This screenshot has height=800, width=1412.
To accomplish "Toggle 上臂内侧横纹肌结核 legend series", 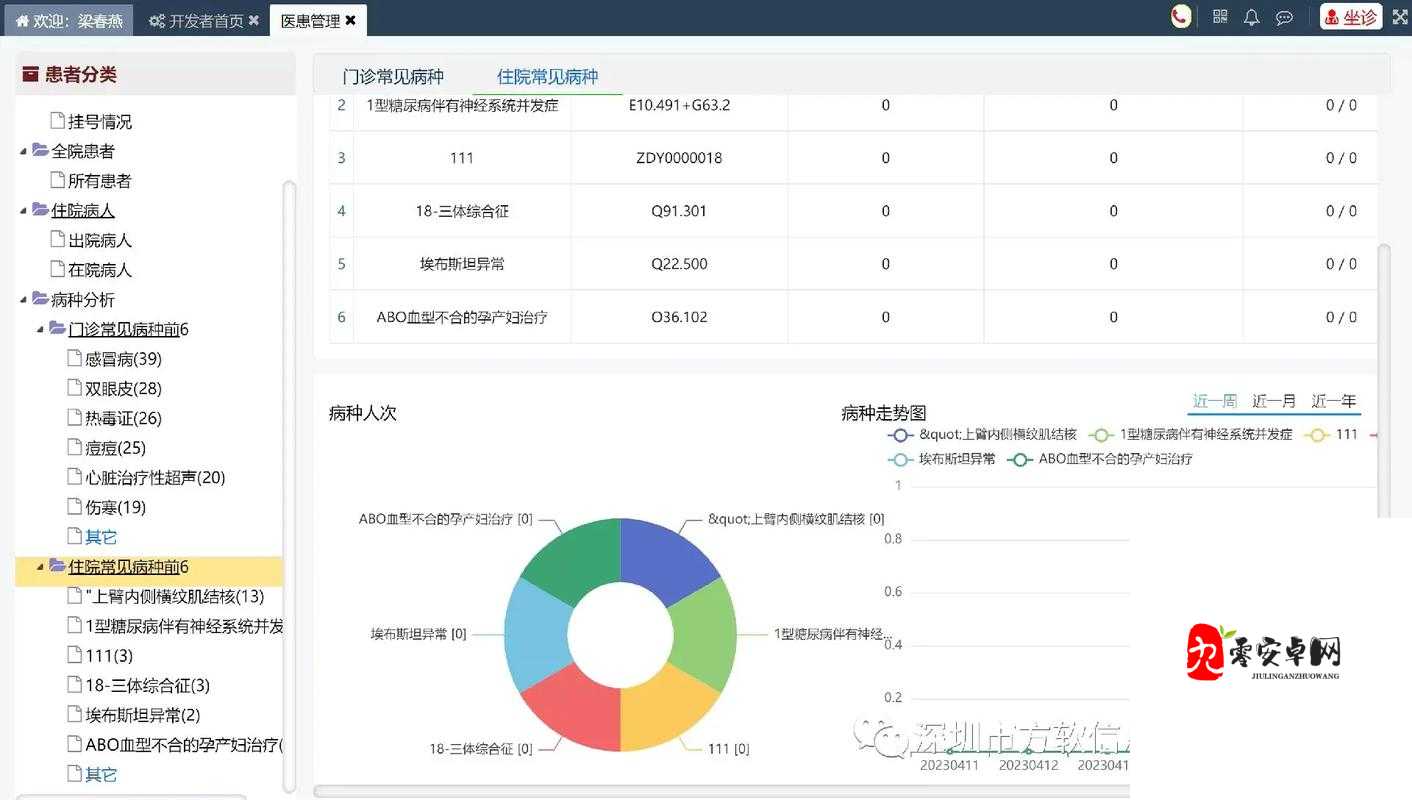I will [982, 435].
